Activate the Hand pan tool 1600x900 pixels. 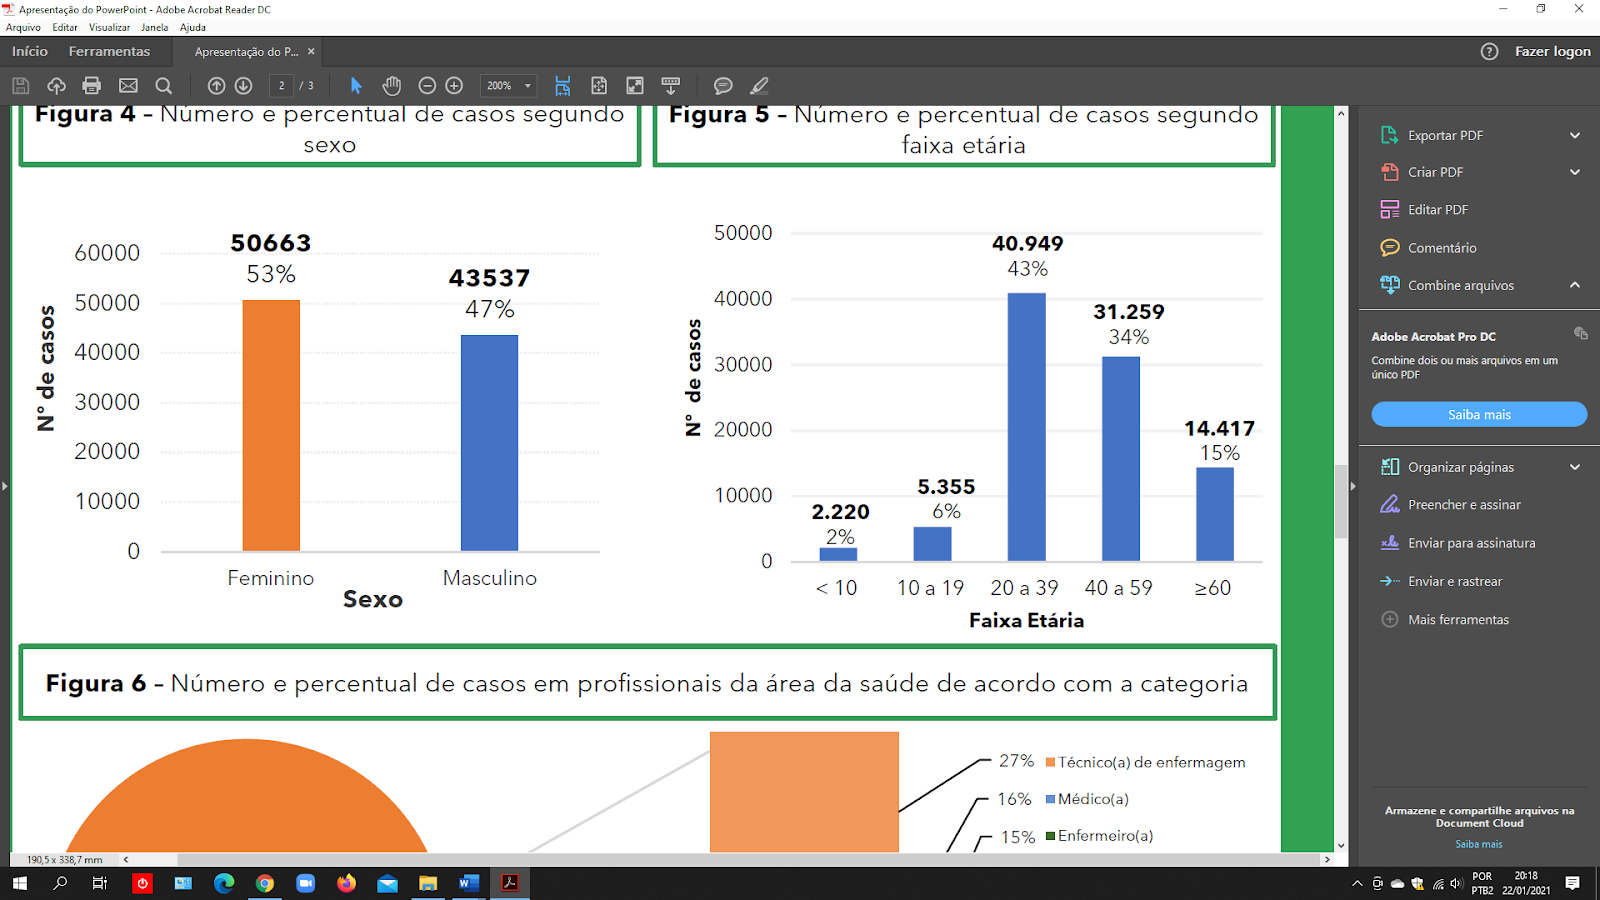click(391, 86)
